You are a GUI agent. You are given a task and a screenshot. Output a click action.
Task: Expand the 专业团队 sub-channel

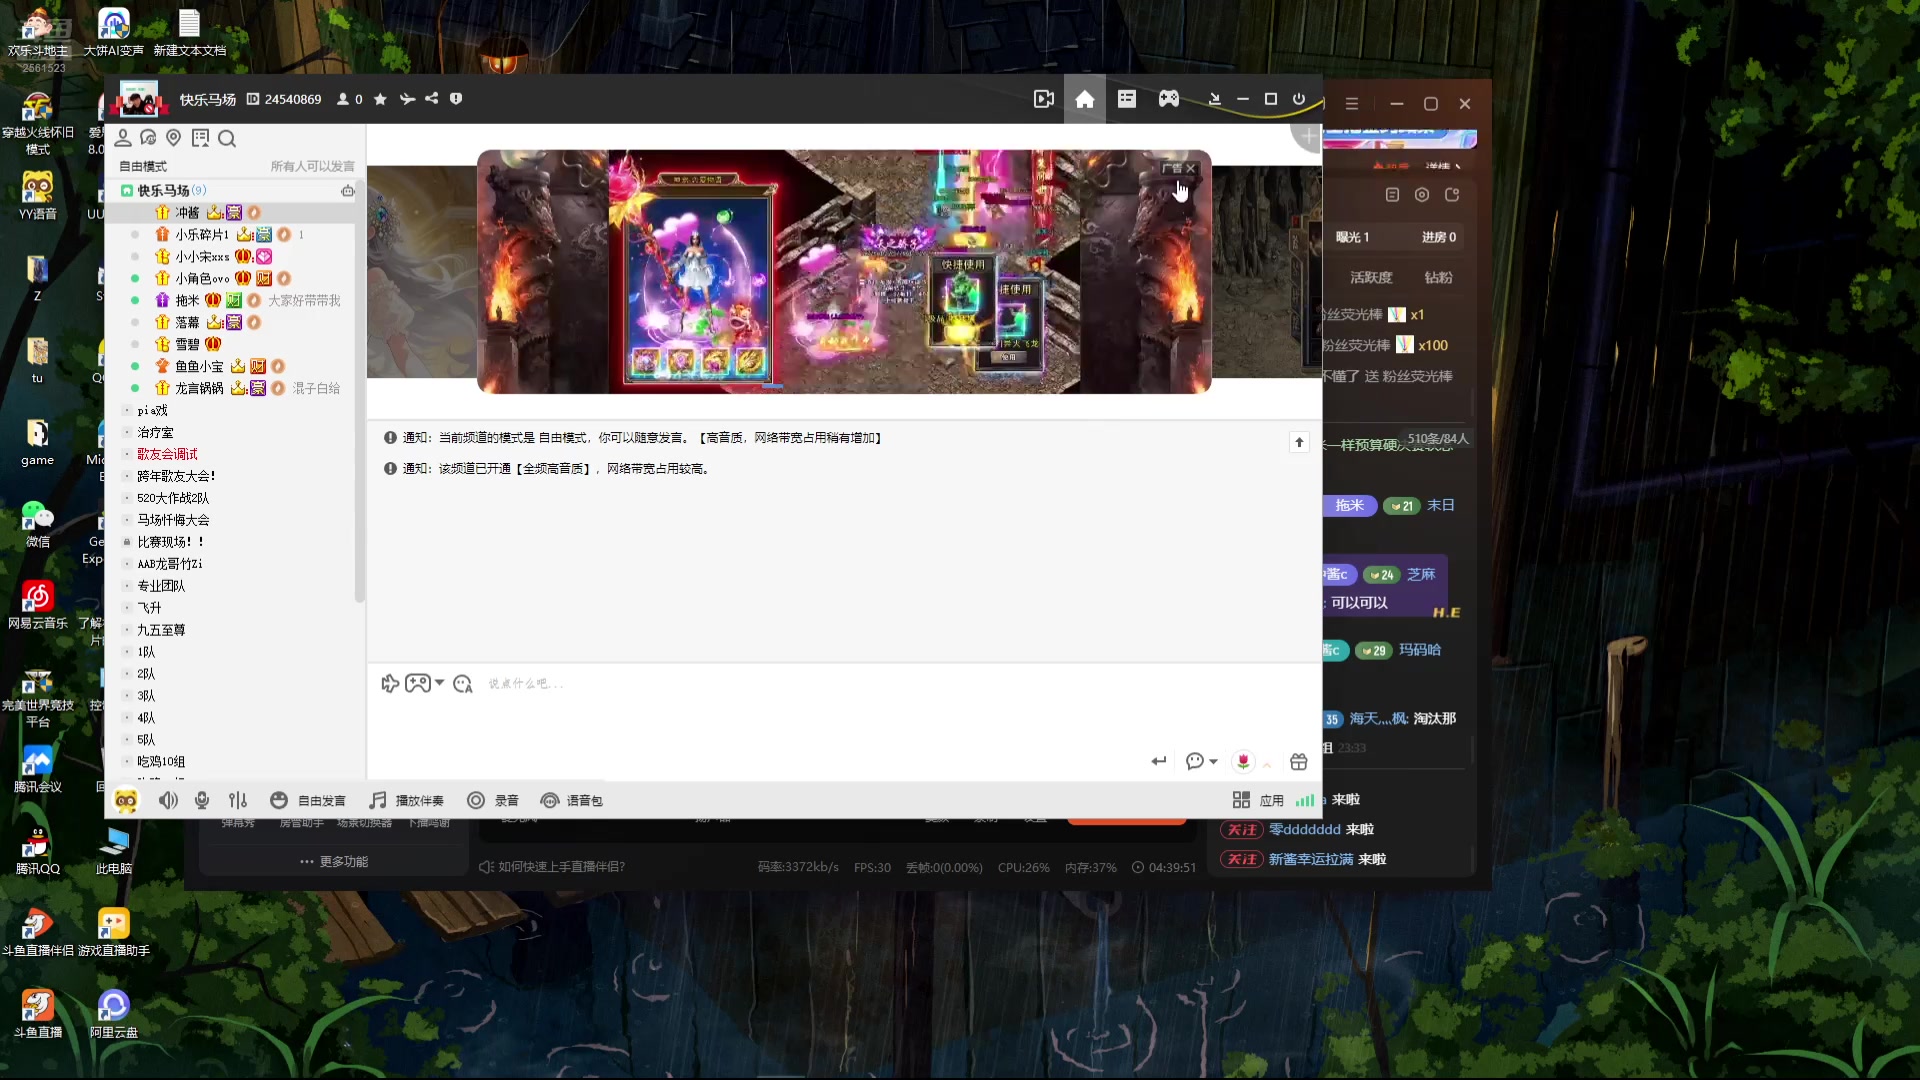[x=127, y=586]
